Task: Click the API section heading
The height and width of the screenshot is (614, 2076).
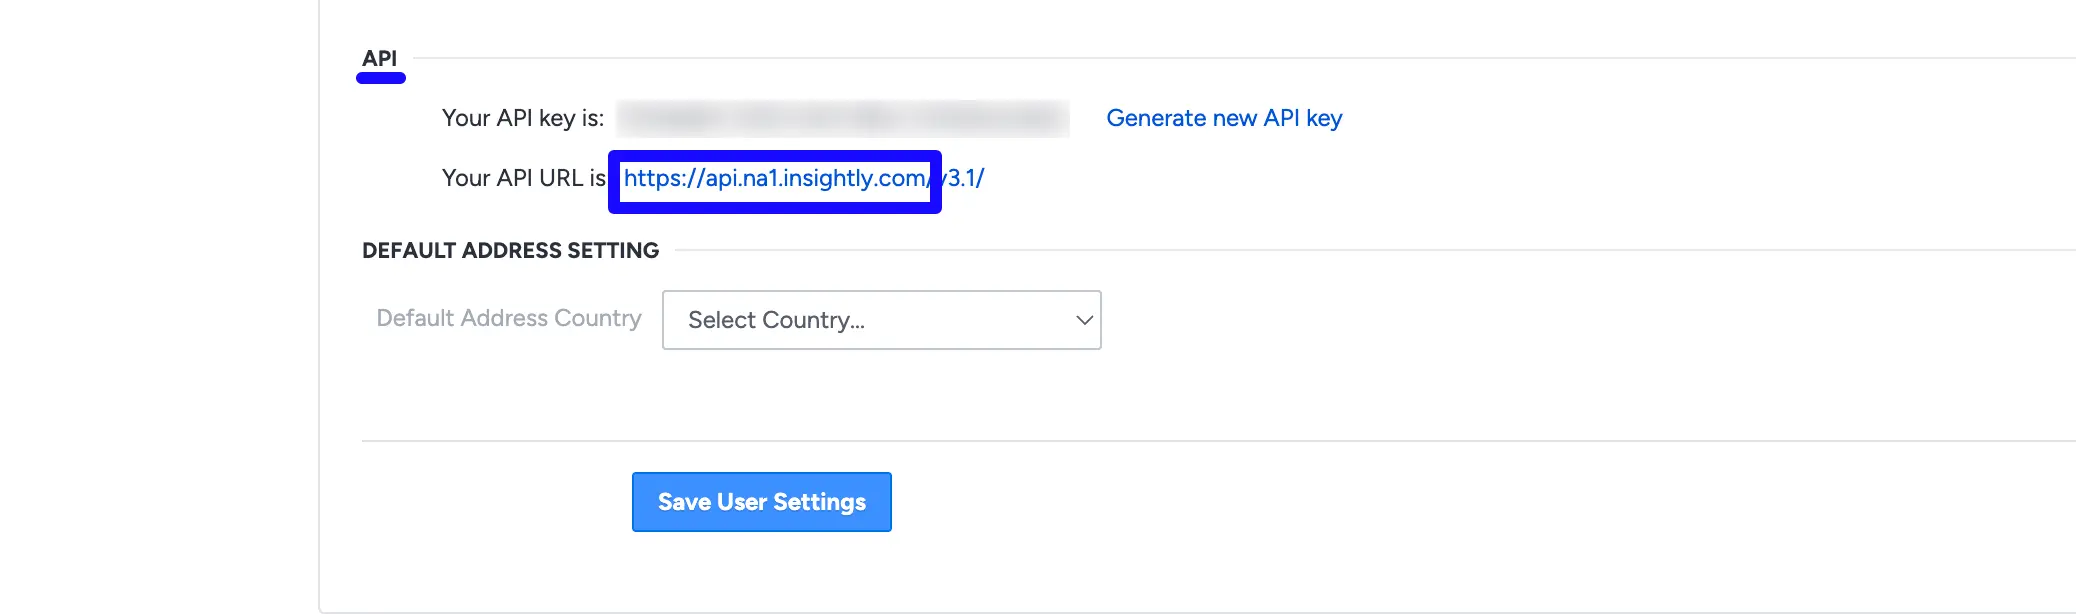Action: pos(380,58)
